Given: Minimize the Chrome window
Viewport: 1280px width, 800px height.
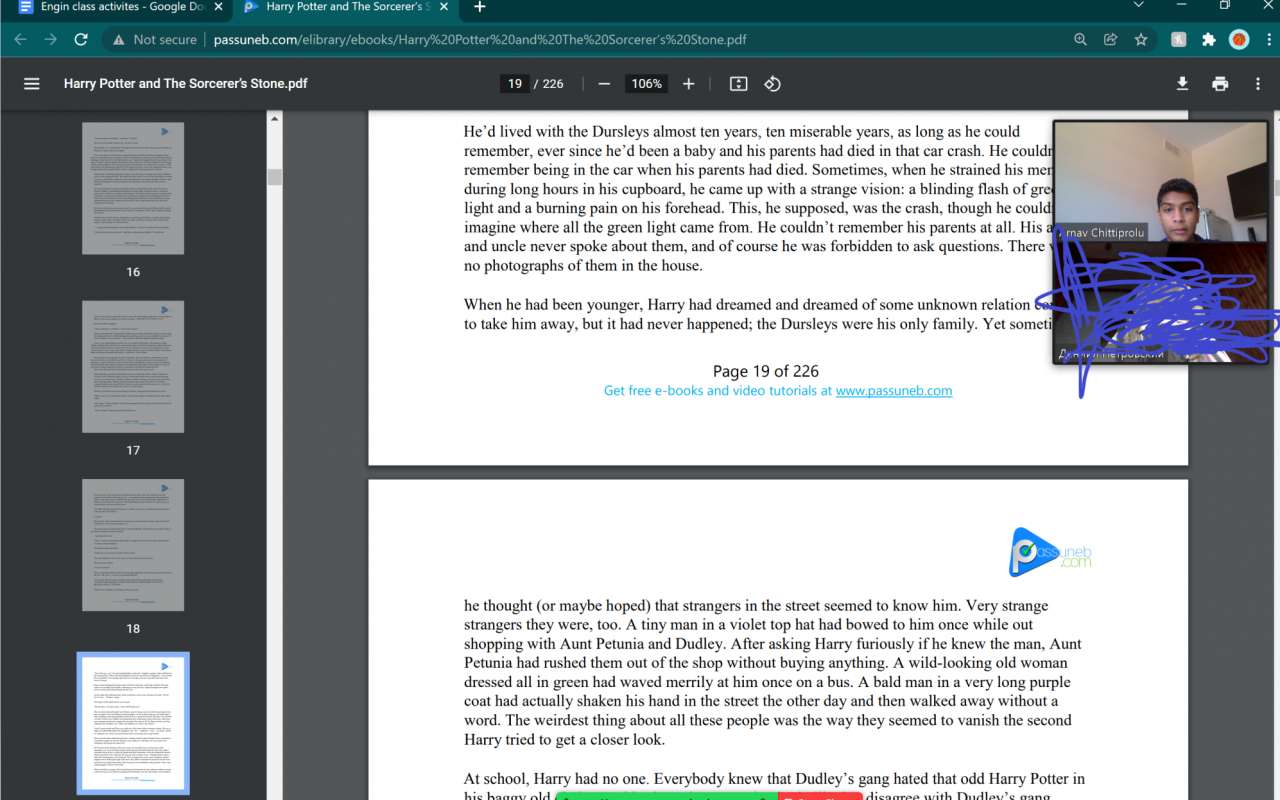Looking at the screenshot, I should coord(1181,6).
